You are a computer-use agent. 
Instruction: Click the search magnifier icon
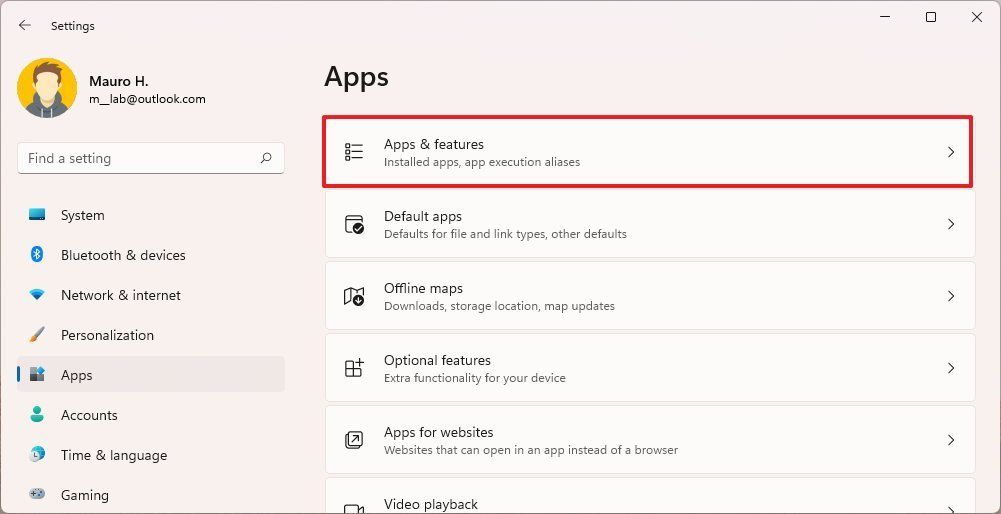(266, 158)
